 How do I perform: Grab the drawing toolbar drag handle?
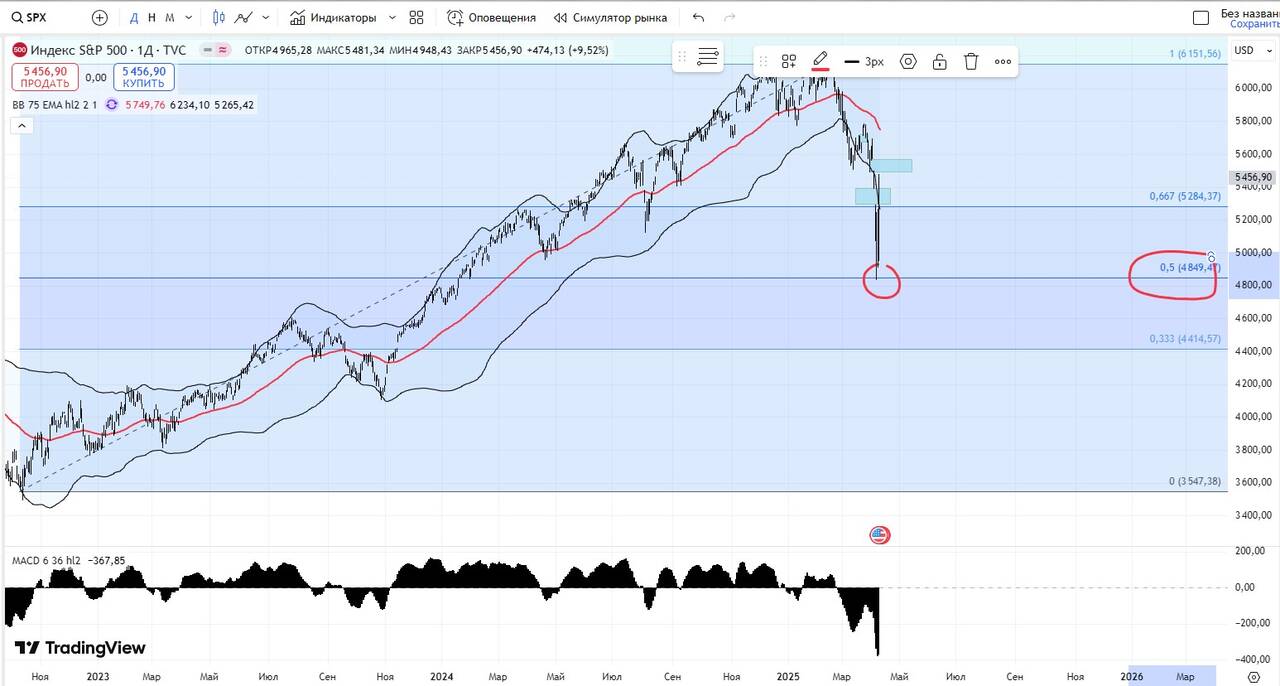(762, 61)
